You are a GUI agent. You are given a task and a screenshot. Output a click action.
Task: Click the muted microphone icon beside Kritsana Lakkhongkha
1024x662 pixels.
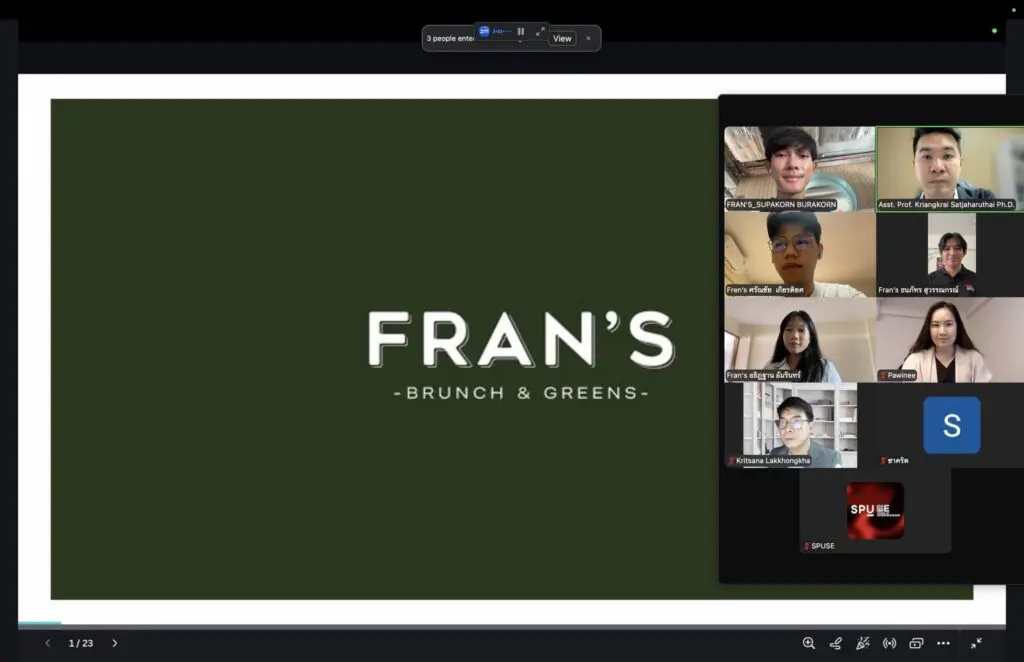pyautogui.click(x=731, y=460)
